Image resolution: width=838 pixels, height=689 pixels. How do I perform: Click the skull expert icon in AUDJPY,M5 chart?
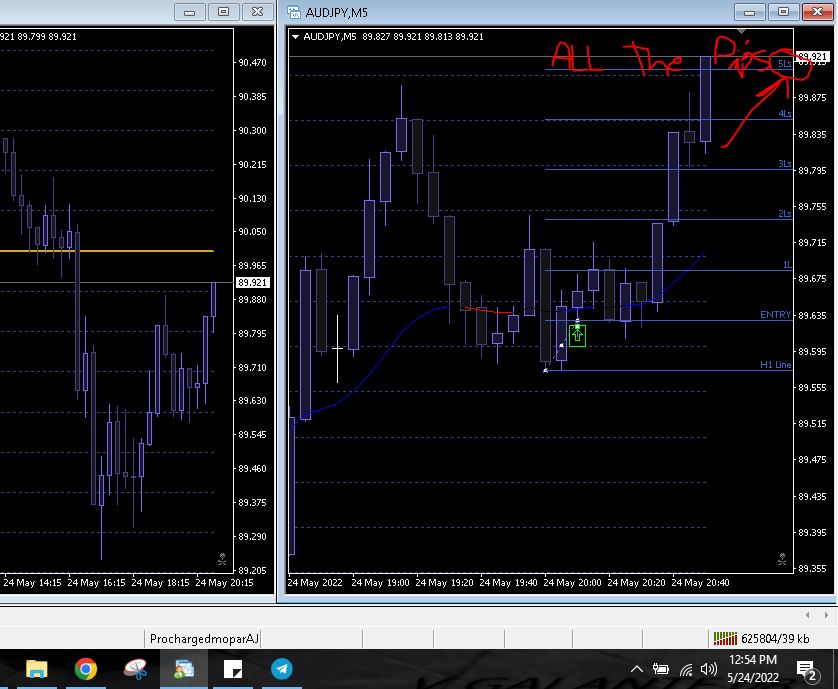point(782,560)
